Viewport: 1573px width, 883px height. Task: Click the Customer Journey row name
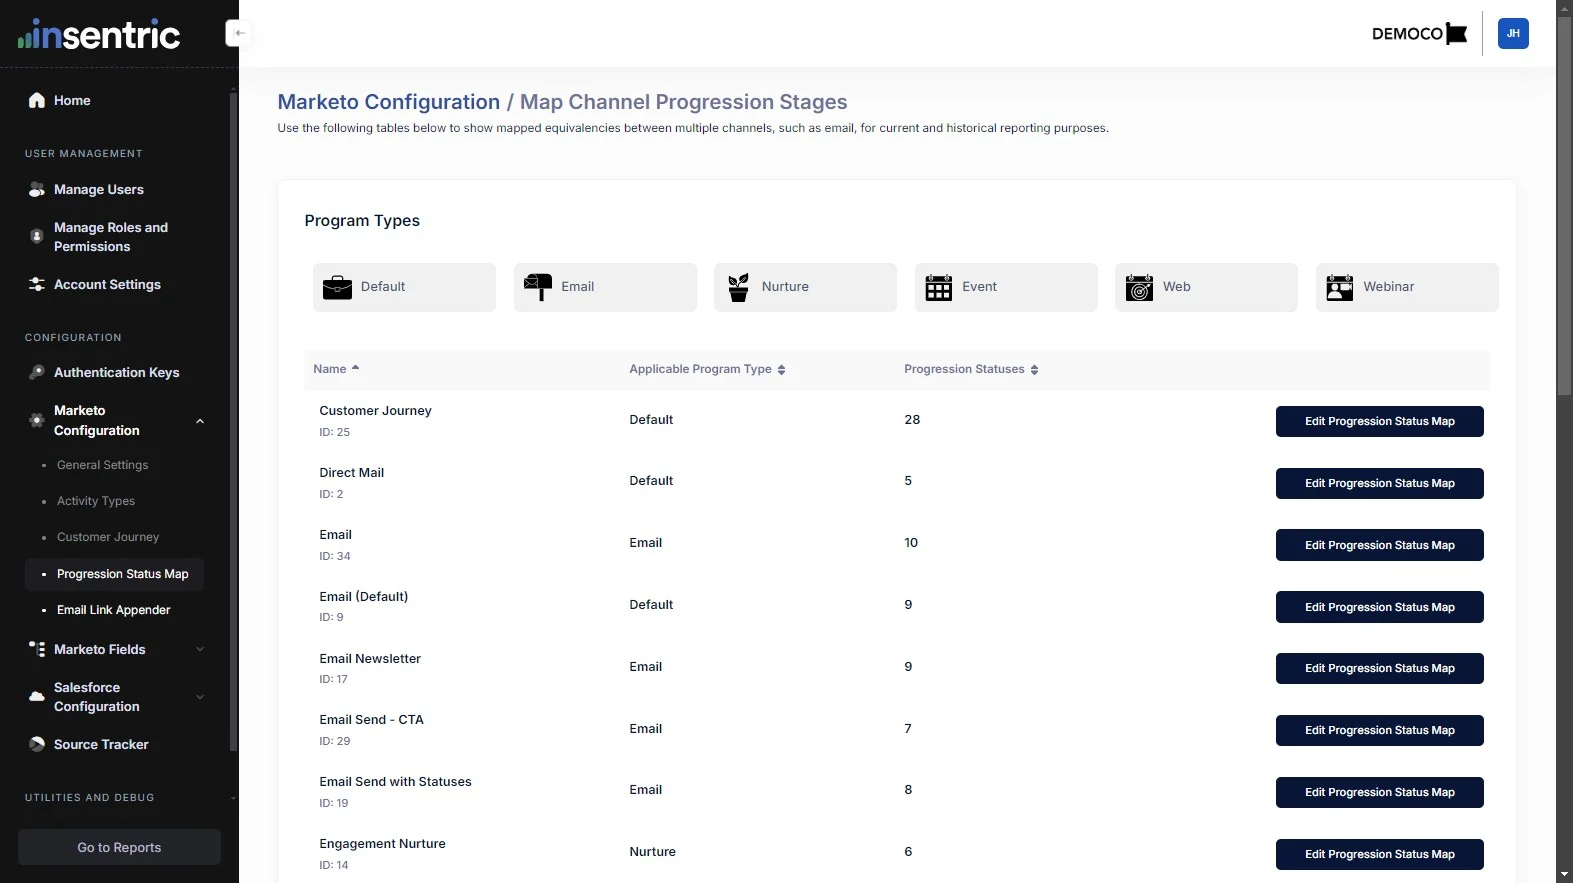coord(375,410)
